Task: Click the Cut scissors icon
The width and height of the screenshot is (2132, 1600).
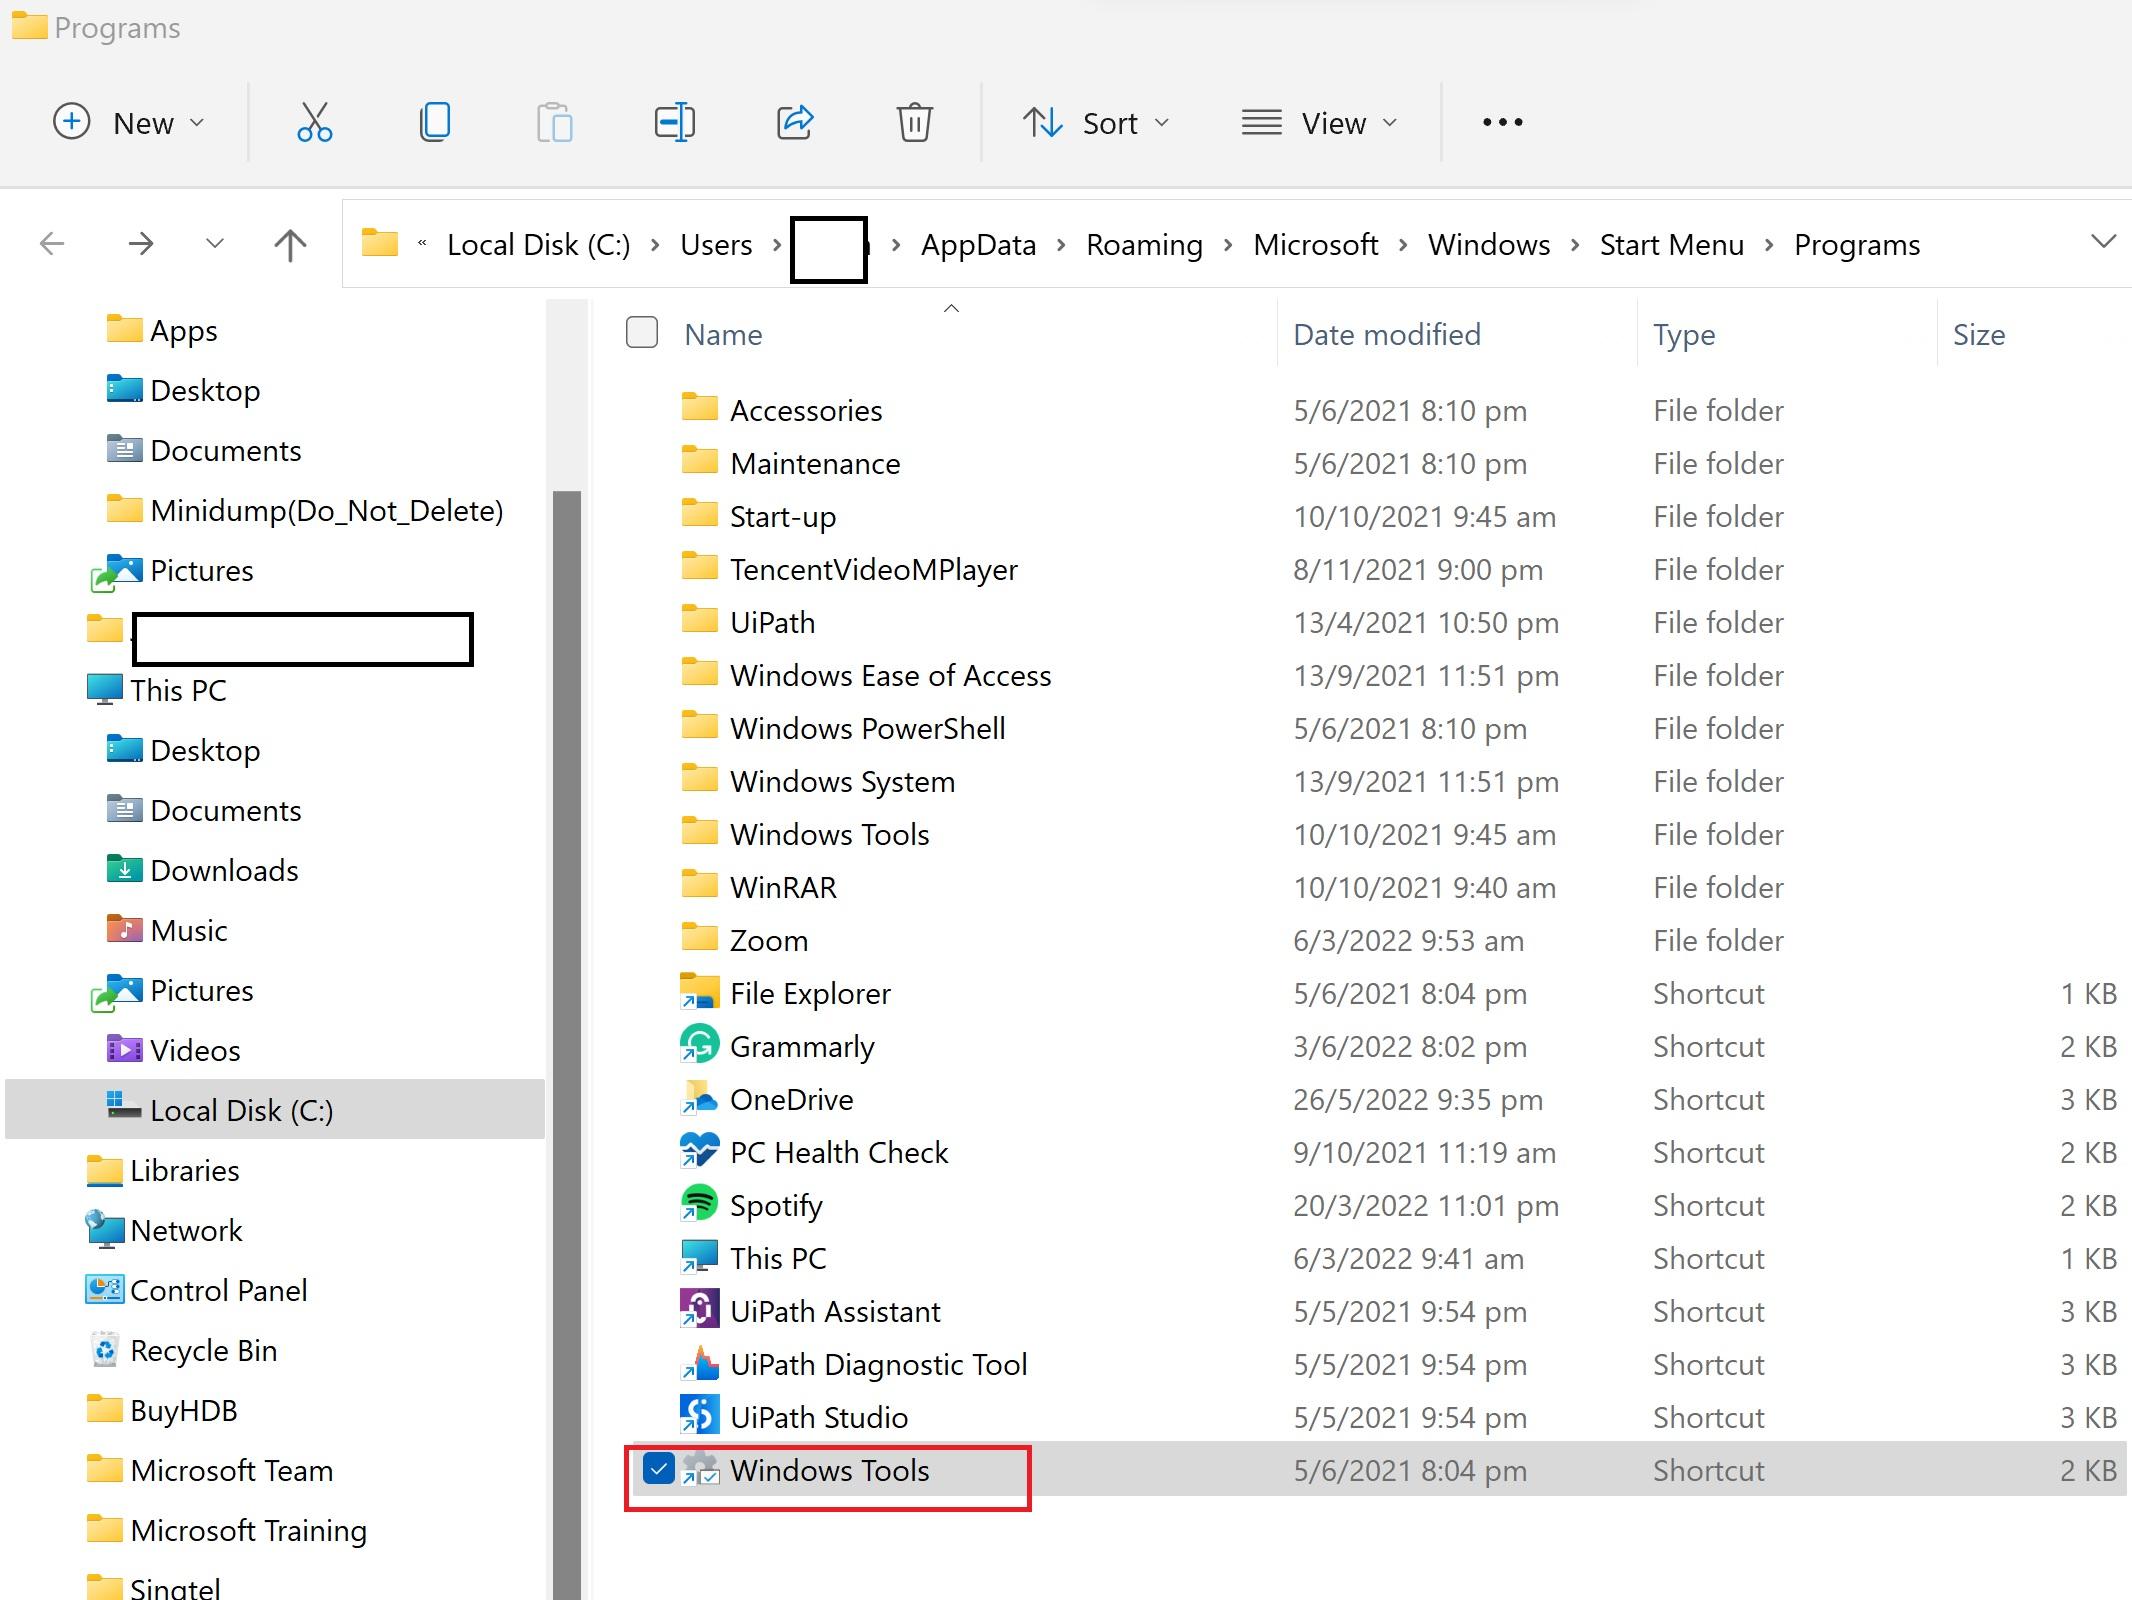Action: pos(314,123)
